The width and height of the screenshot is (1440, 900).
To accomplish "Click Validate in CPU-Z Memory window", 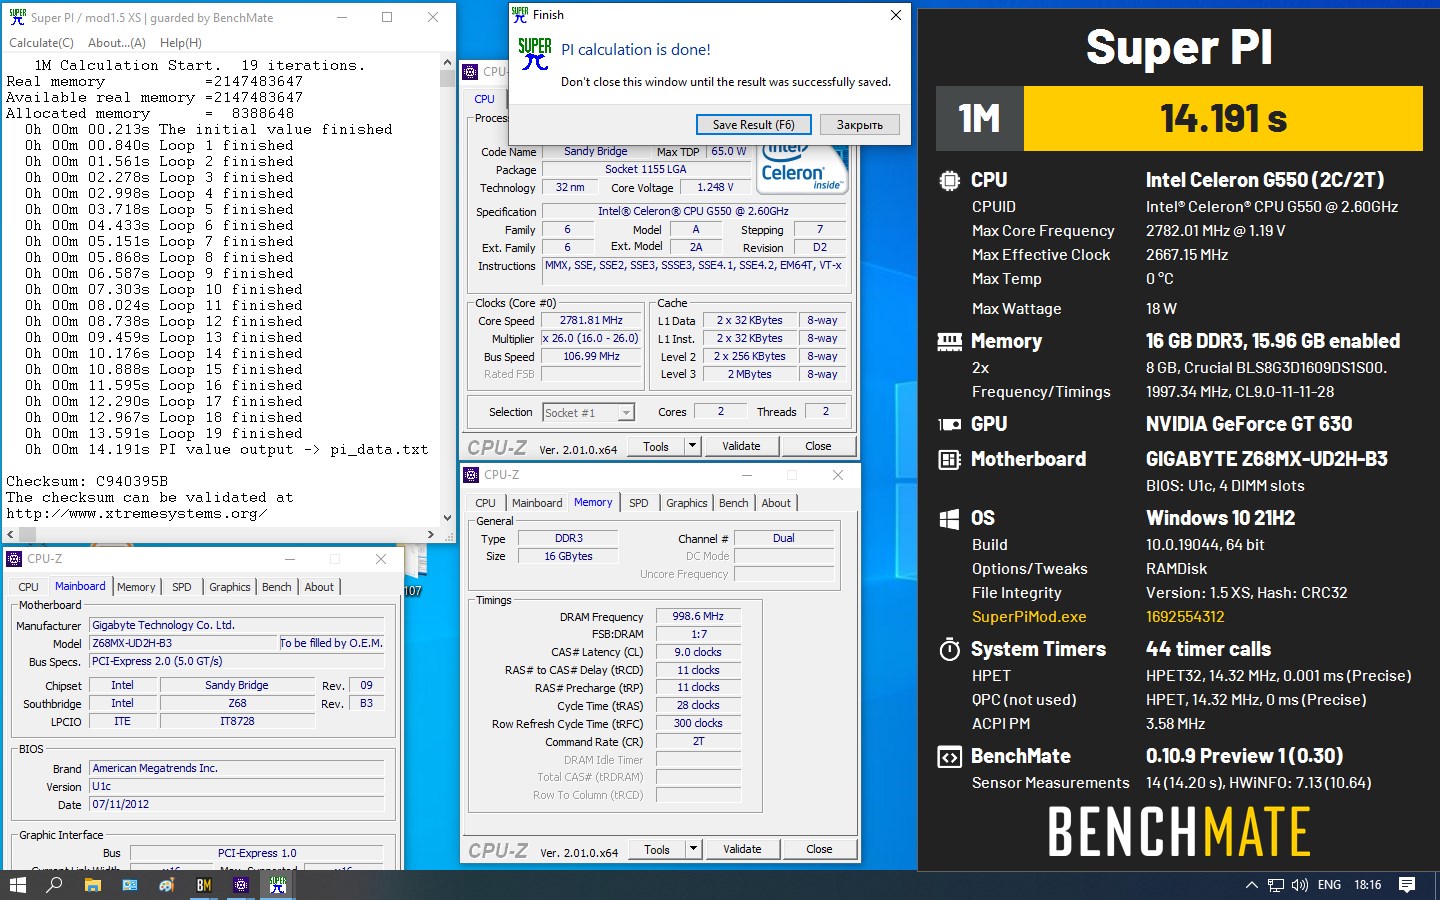I will click(x=742, y=849).
